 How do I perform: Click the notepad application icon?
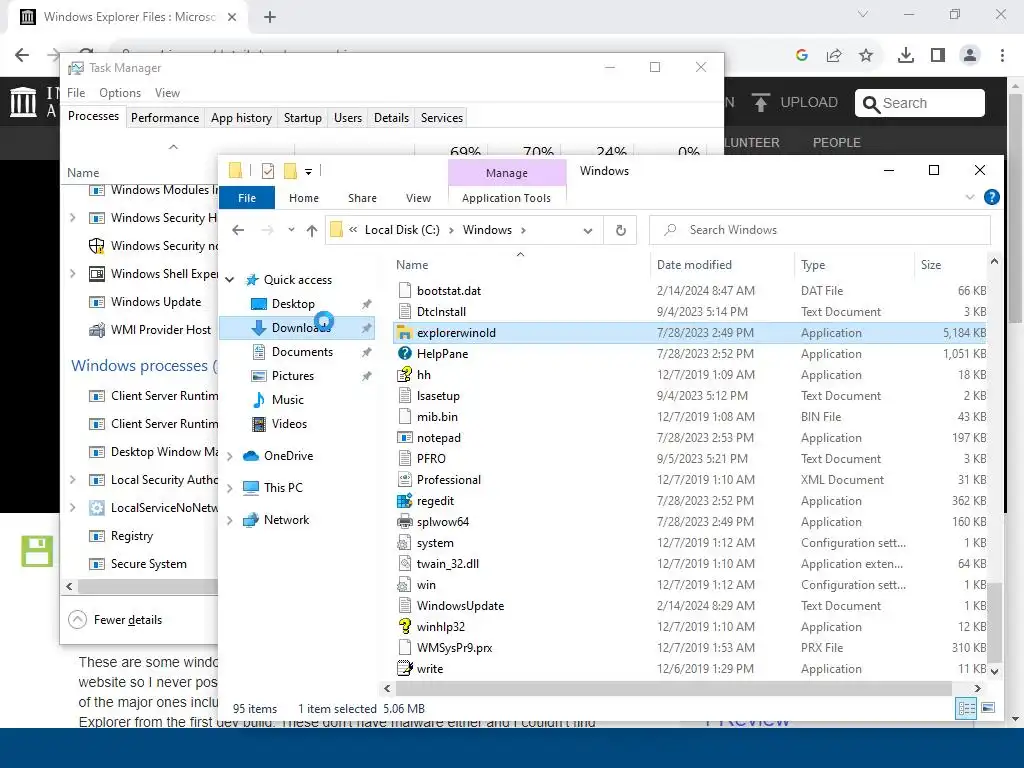[x=404, y=438]
